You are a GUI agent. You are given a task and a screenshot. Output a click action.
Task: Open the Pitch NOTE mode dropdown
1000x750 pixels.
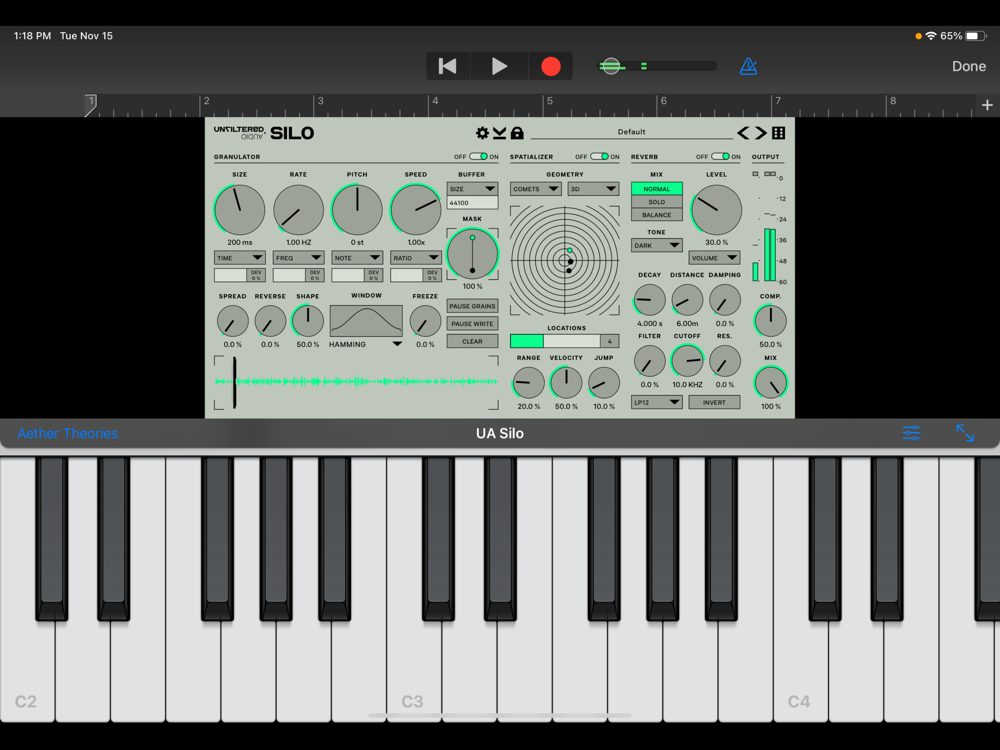pos(357,258)
